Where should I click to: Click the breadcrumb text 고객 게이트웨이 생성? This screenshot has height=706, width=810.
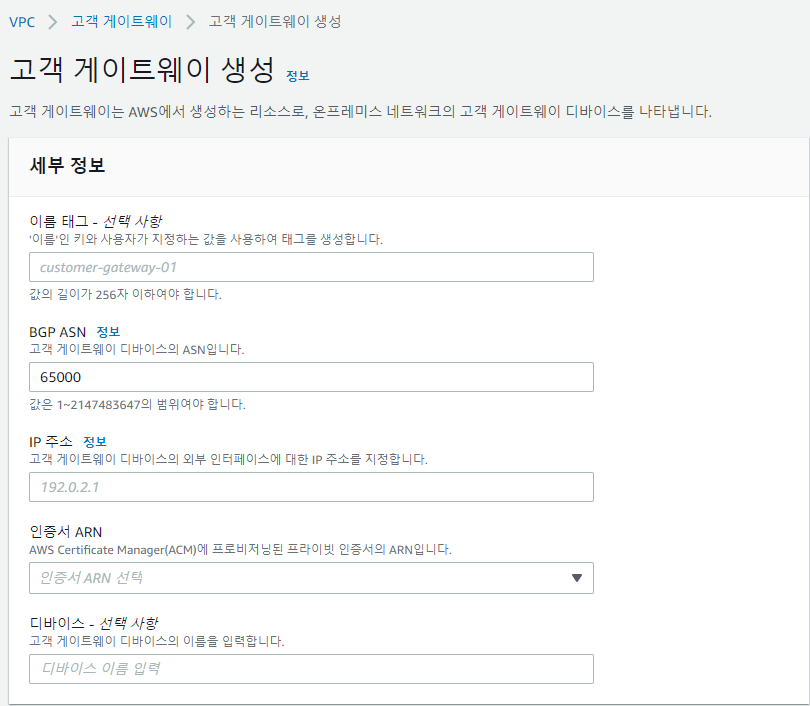point(275,22)
